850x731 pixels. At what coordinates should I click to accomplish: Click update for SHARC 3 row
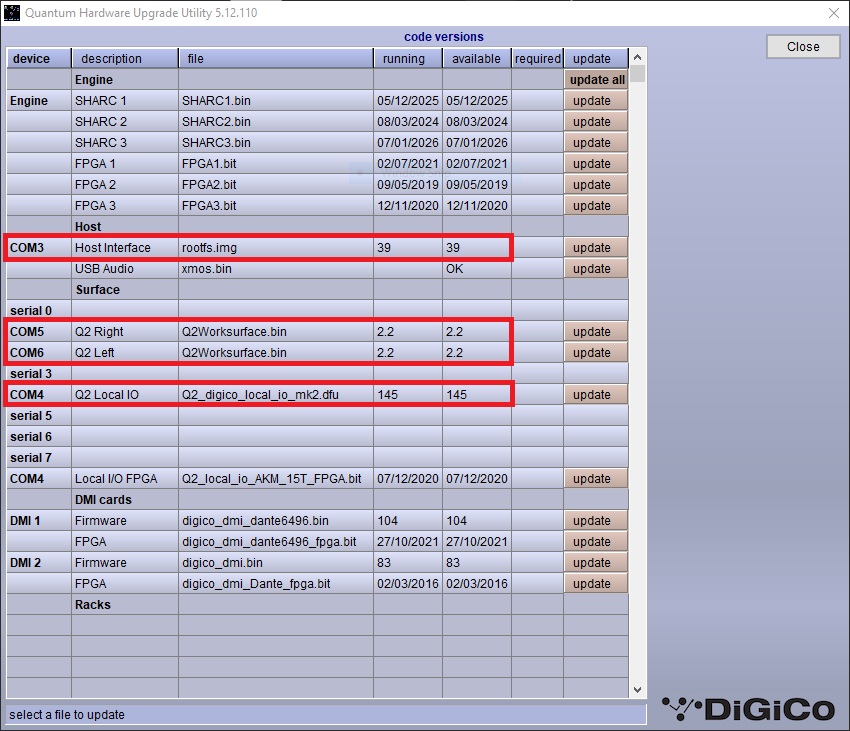596,143
